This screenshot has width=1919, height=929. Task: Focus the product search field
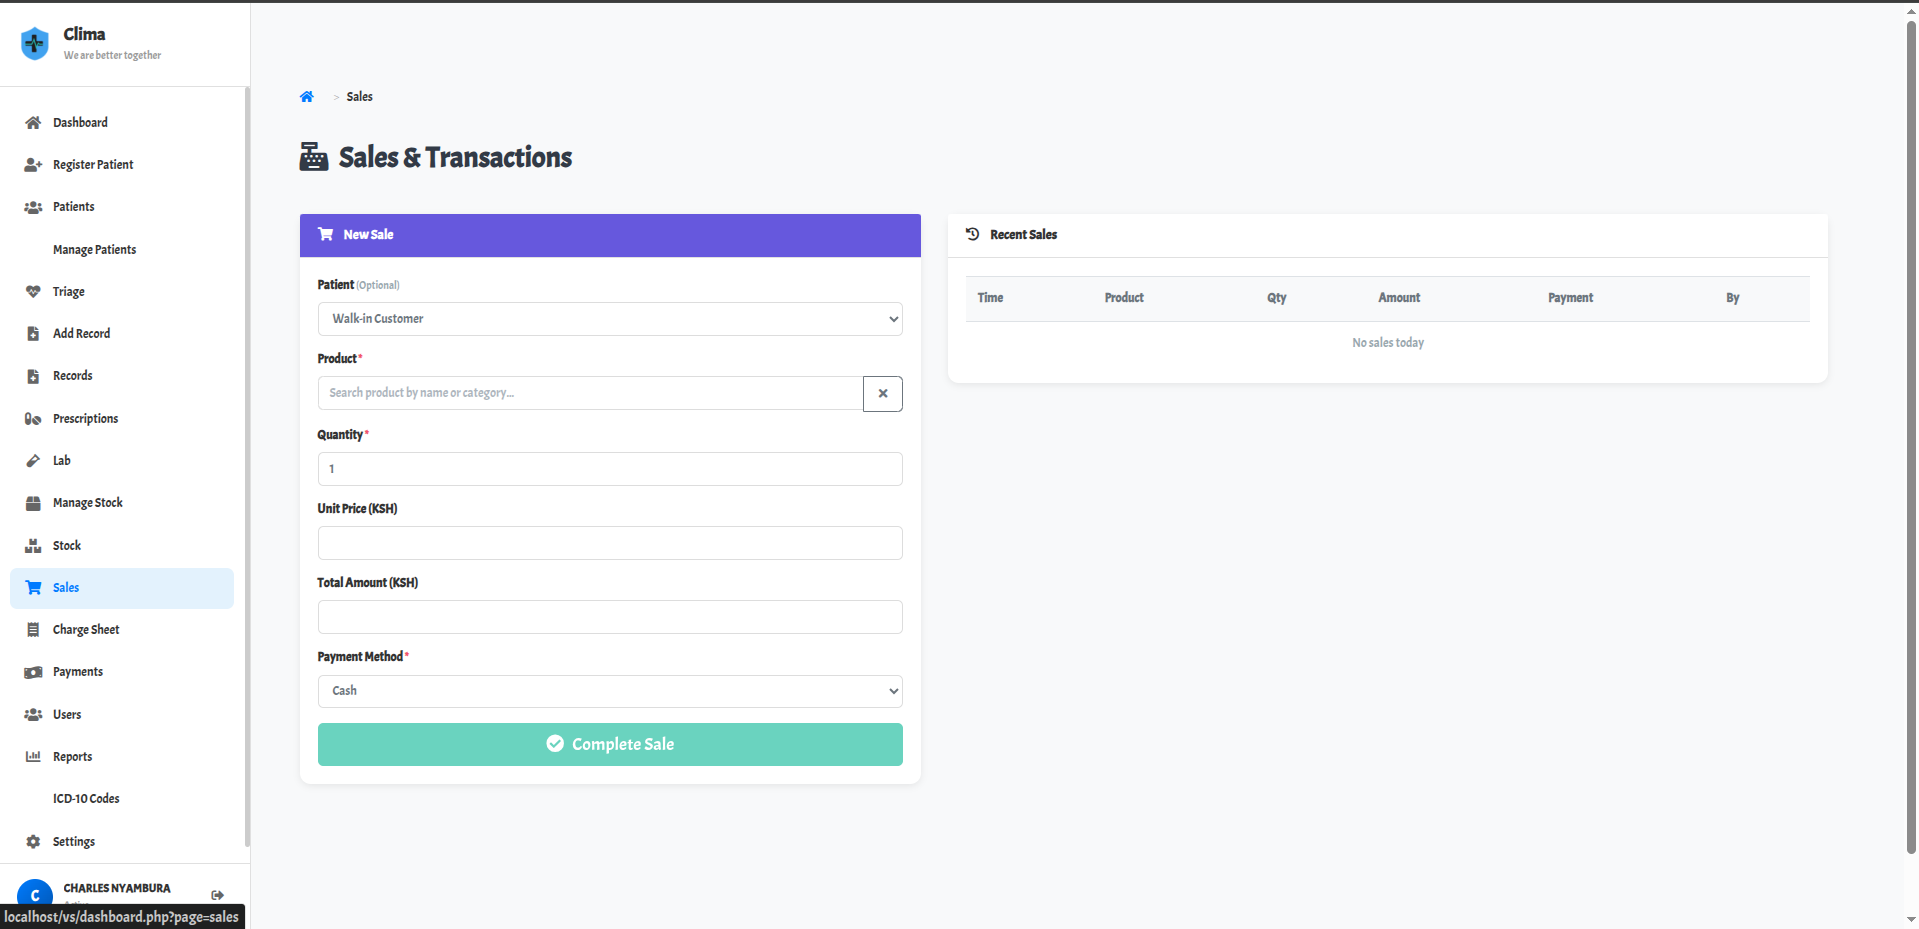coord(590,394)
